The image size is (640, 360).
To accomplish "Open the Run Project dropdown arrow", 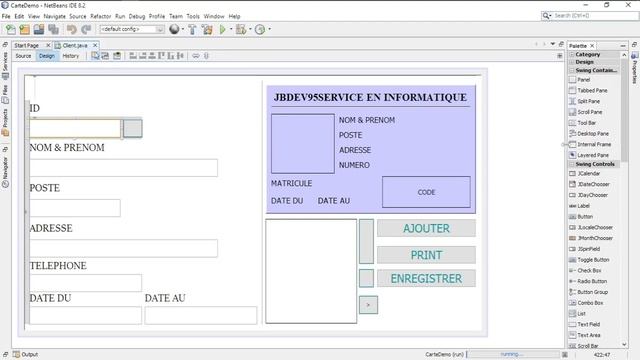I will pos(231,29).
